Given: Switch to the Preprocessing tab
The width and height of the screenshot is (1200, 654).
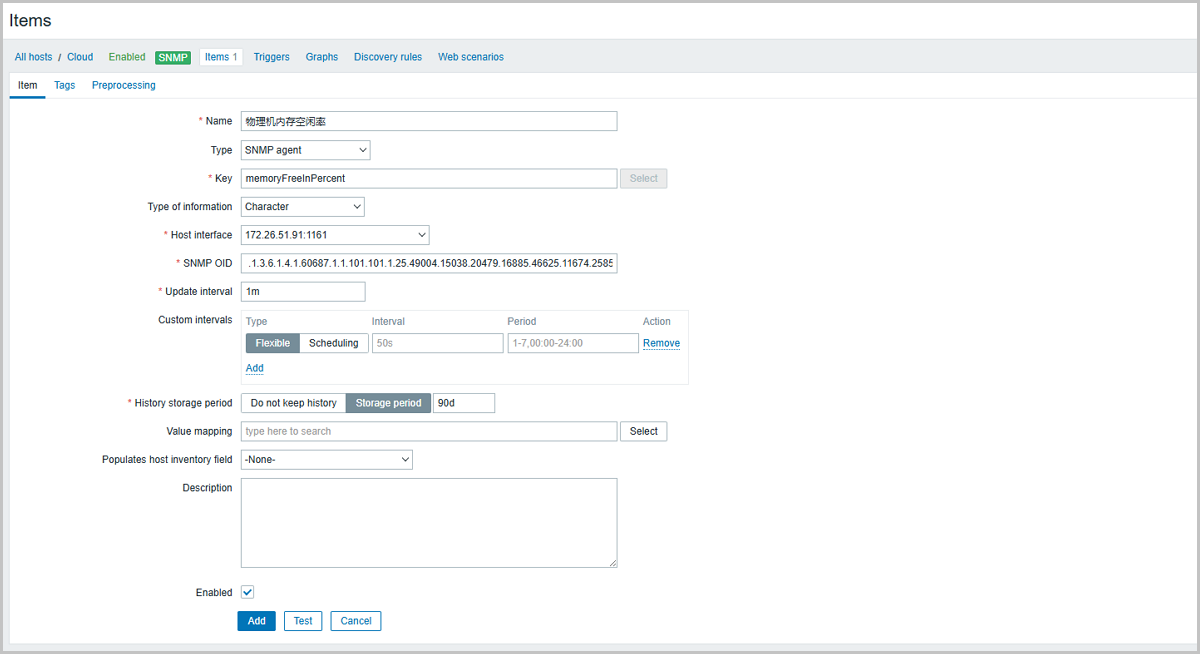Looking at the screenshot, I should click(x=123, y=85).
